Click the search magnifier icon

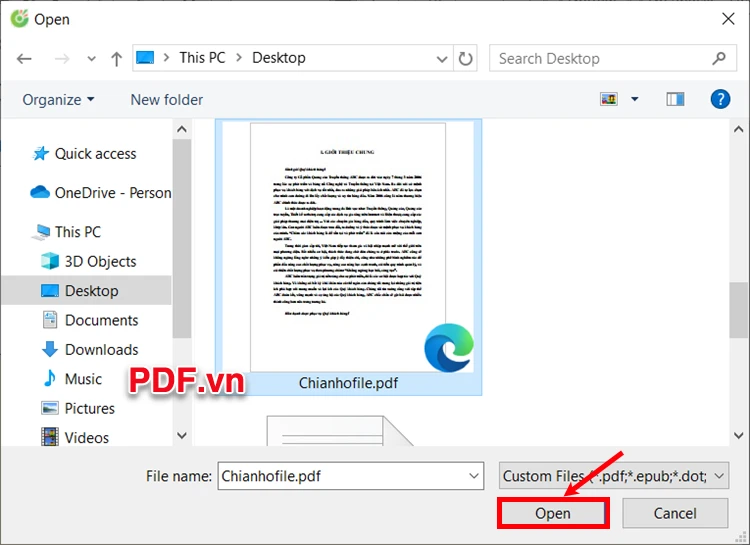(719, 58)
